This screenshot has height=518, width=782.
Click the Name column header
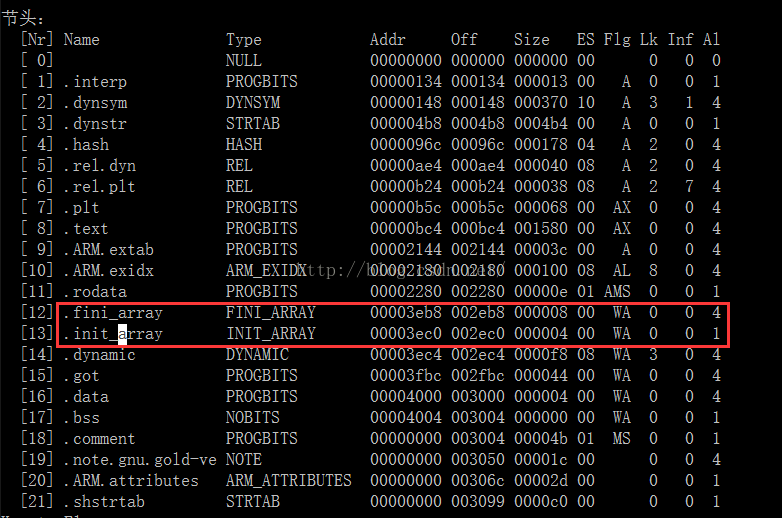81,39
